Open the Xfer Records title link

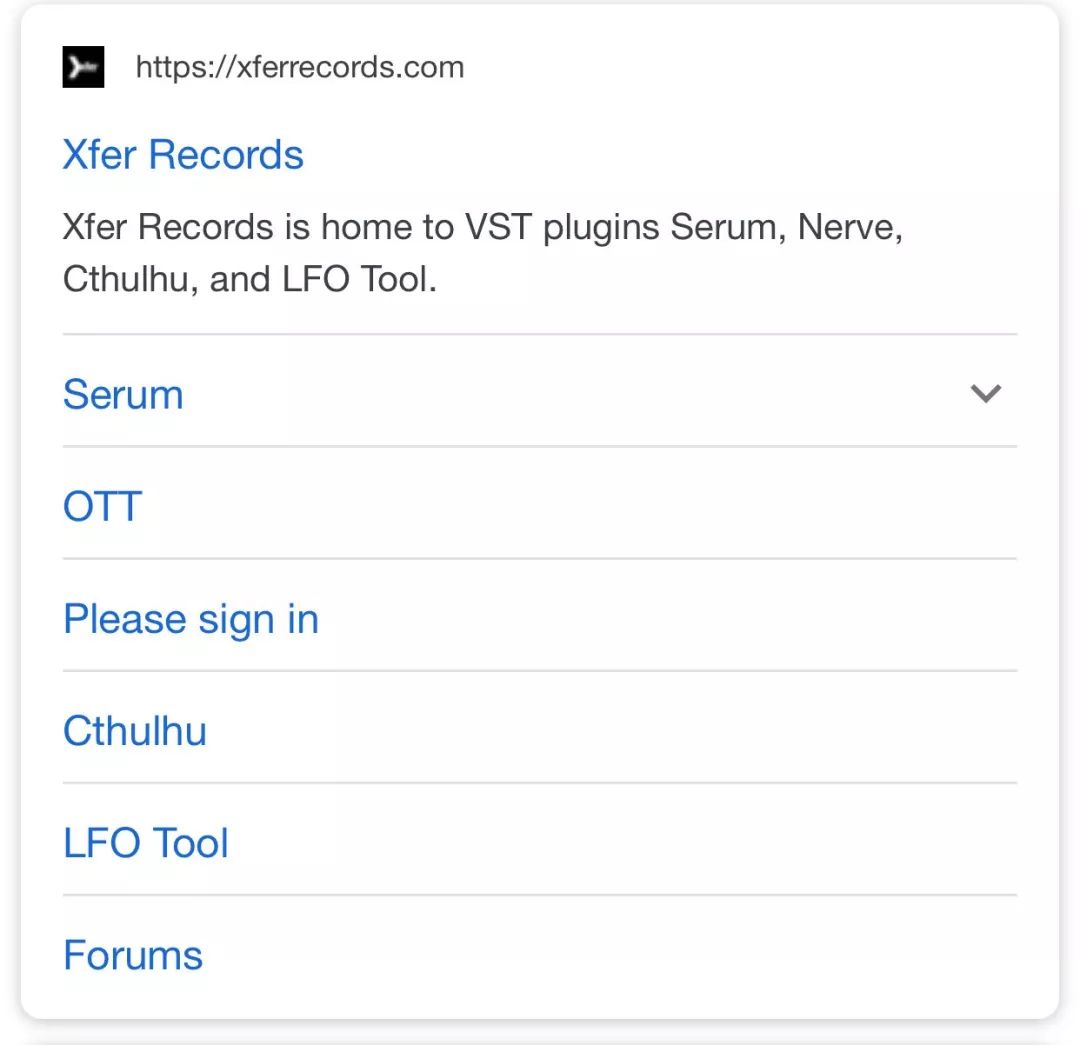pos(183,154)
